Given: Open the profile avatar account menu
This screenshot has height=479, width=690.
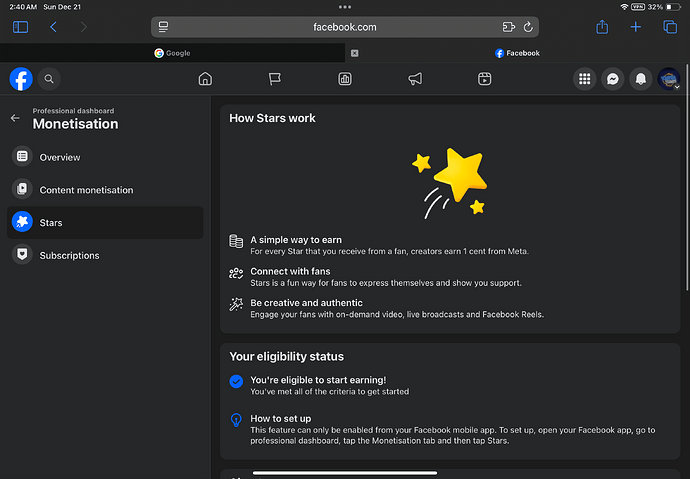Looking at the screenshot, I should coord(668,79).
